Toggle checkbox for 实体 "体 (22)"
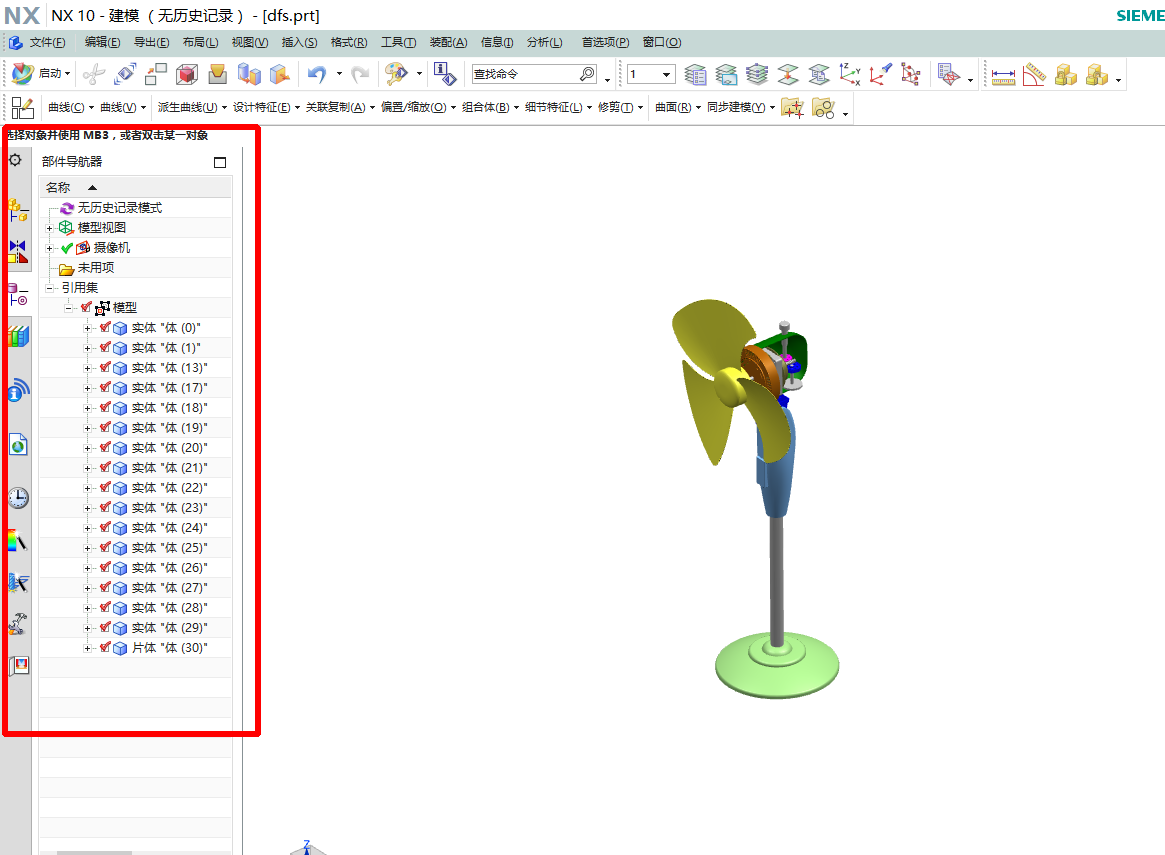Image resolution: width=1165 pixels, height=855 pixels. click(x=106, y=487)
